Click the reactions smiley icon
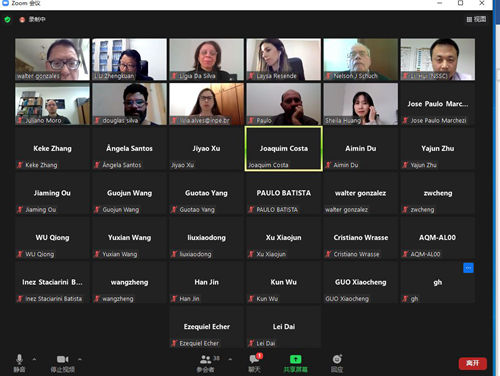This screenshot has width=500, height=376. [337, 359]
